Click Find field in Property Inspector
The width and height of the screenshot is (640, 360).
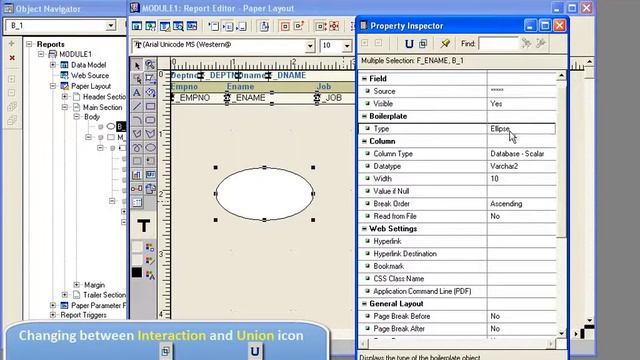click(x=498, y=44)
